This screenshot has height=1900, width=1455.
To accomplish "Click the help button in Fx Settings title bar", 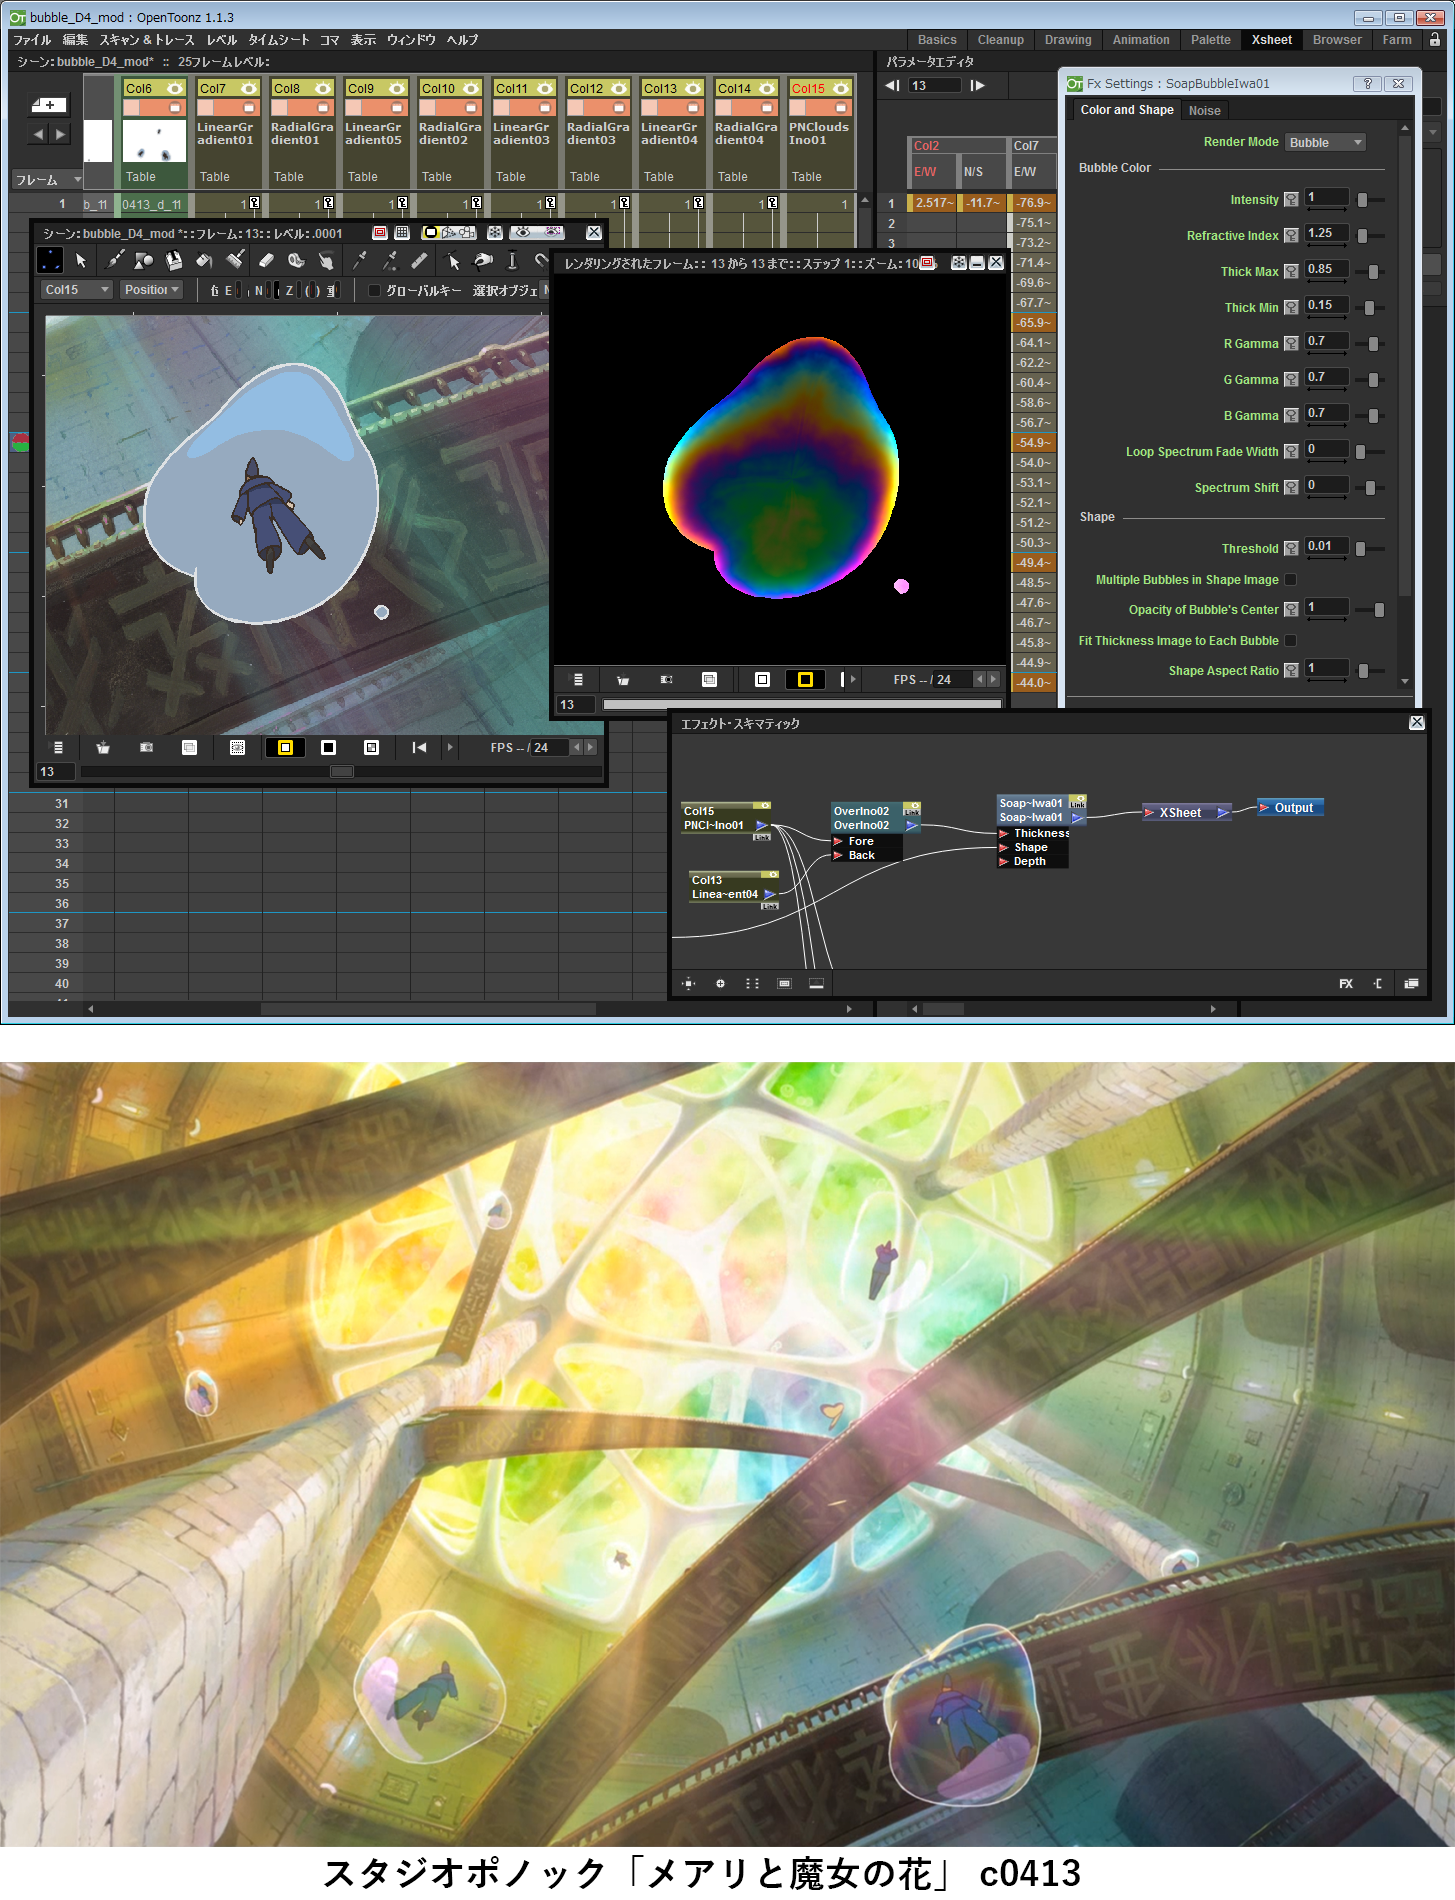I will coord(1368,84).
